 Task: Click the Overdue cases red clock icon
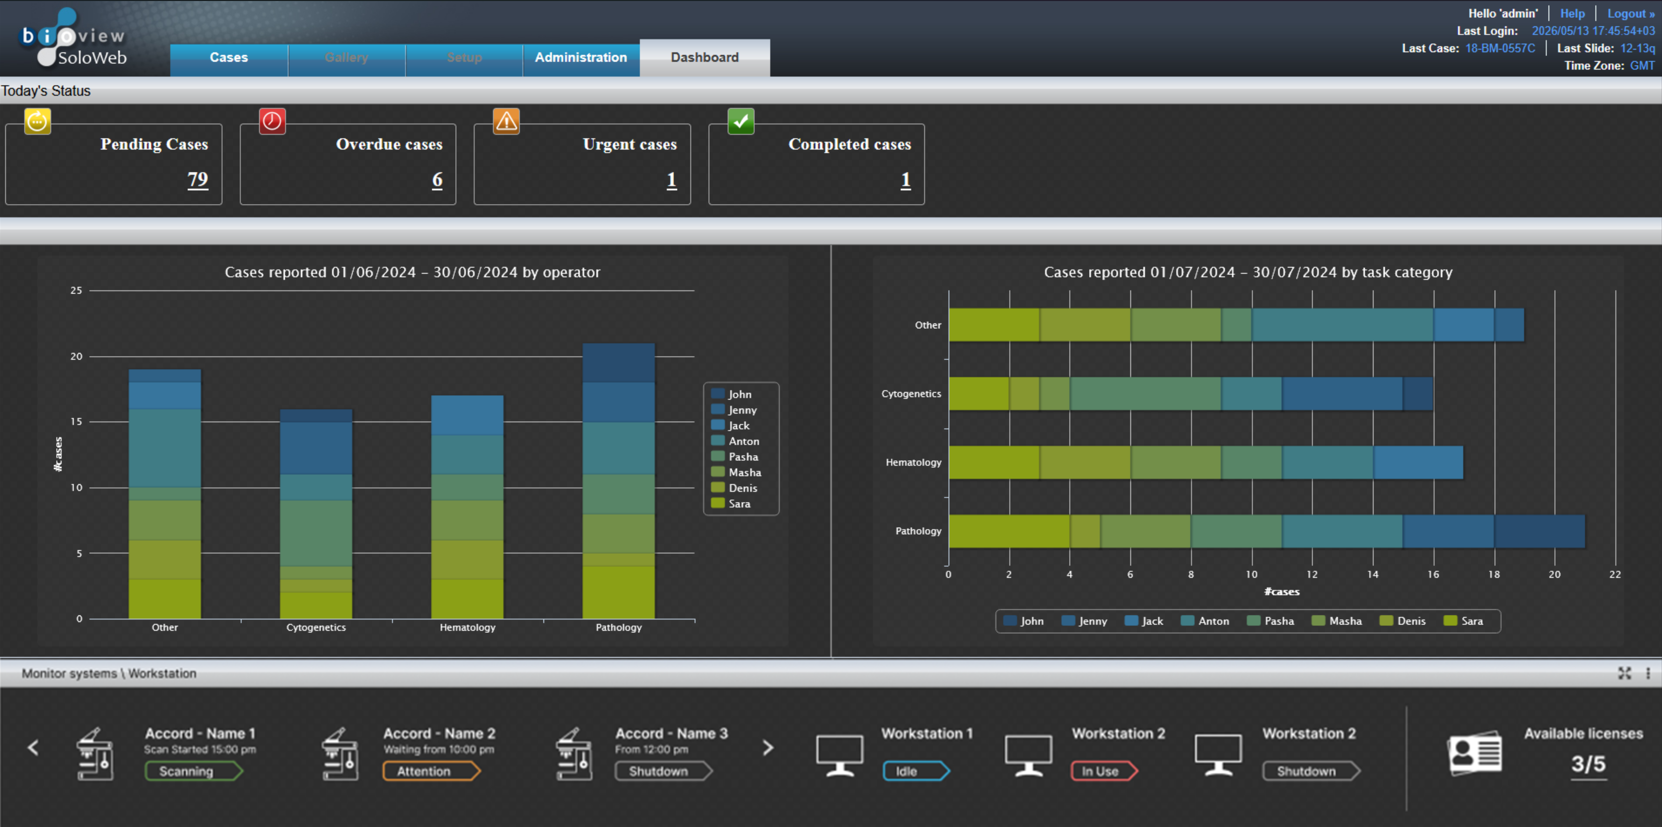[x=272, y=121]
